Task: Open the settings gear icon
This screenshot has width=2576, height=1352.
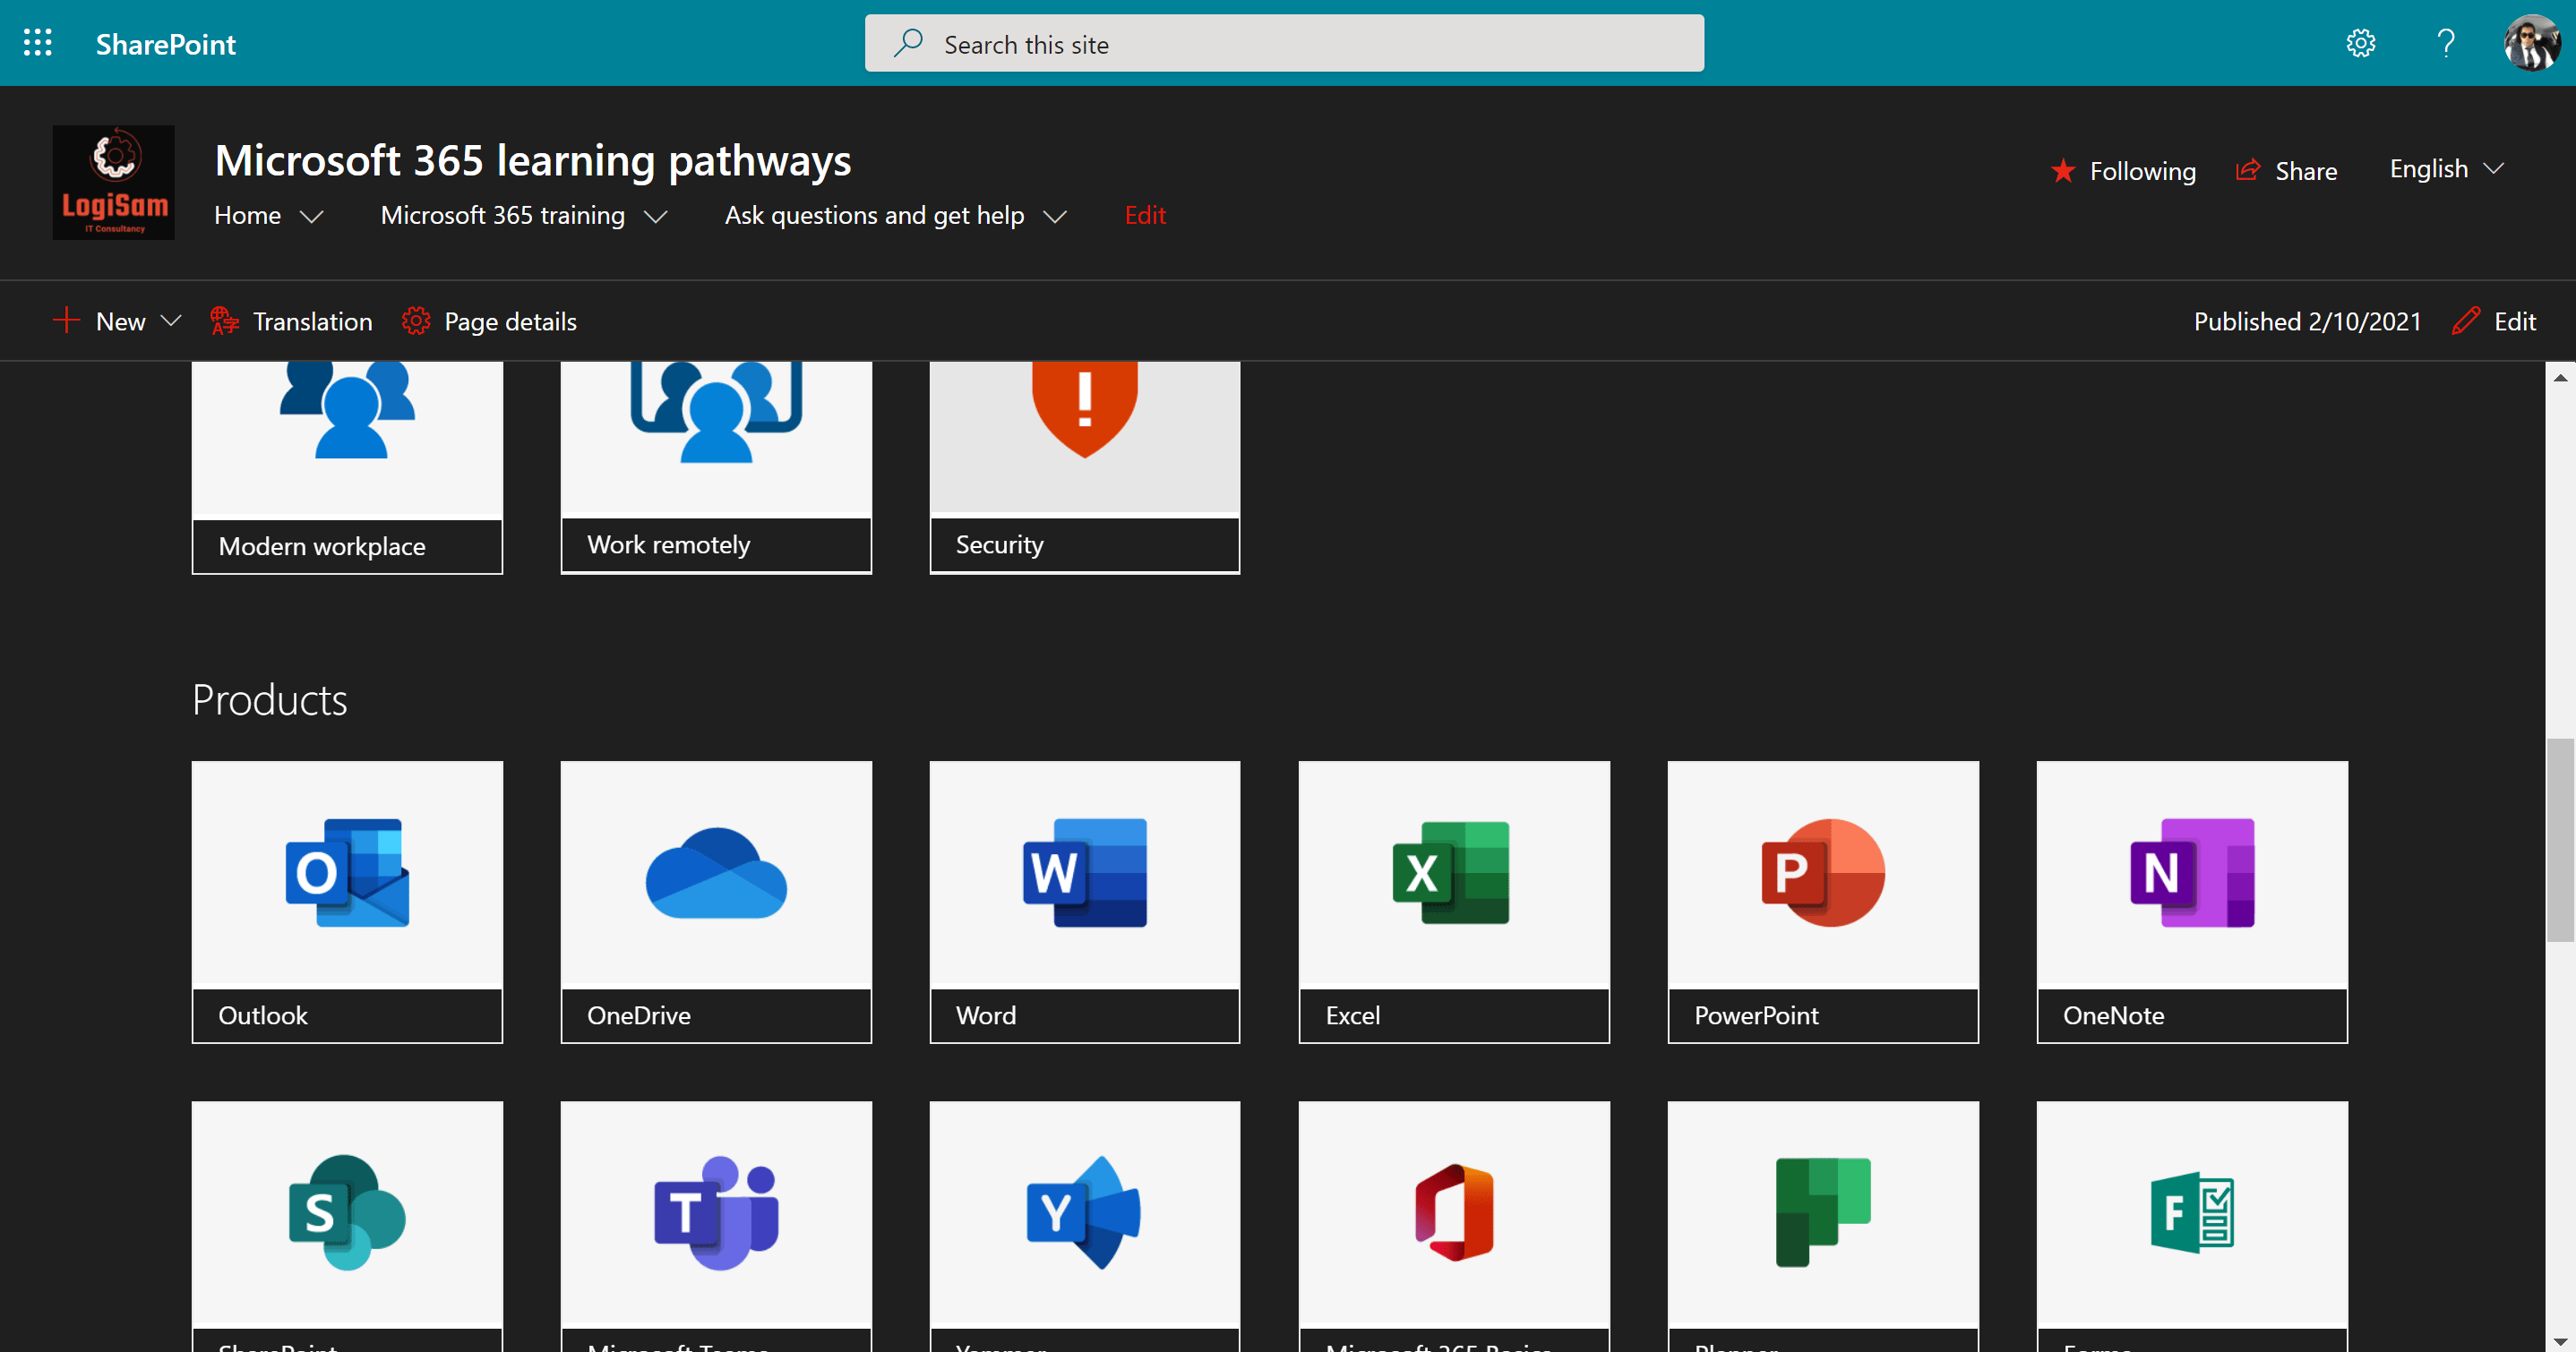Action: click(2360, 43)
